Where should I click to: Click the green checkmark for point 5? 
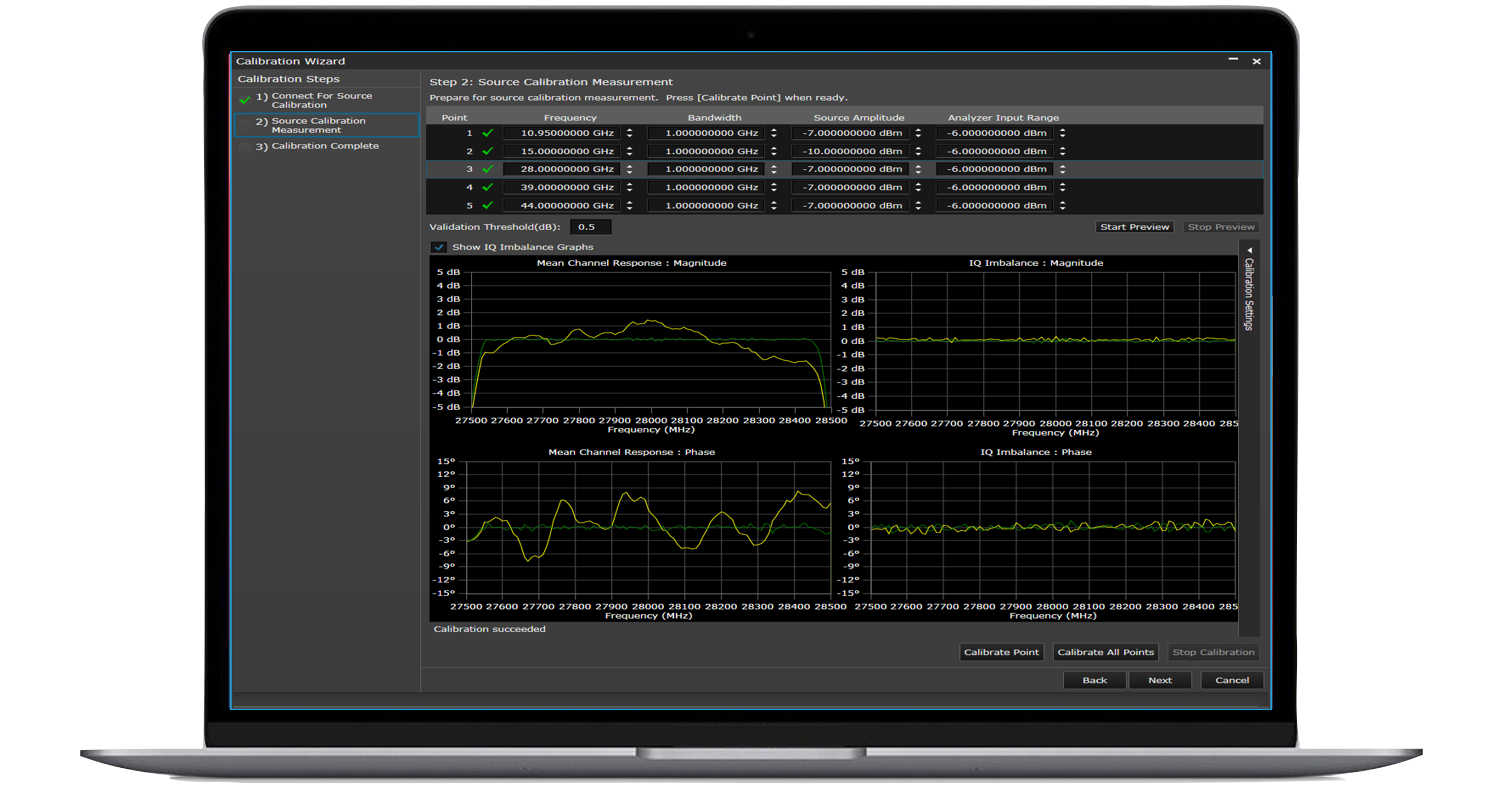(x=488, y=205)
